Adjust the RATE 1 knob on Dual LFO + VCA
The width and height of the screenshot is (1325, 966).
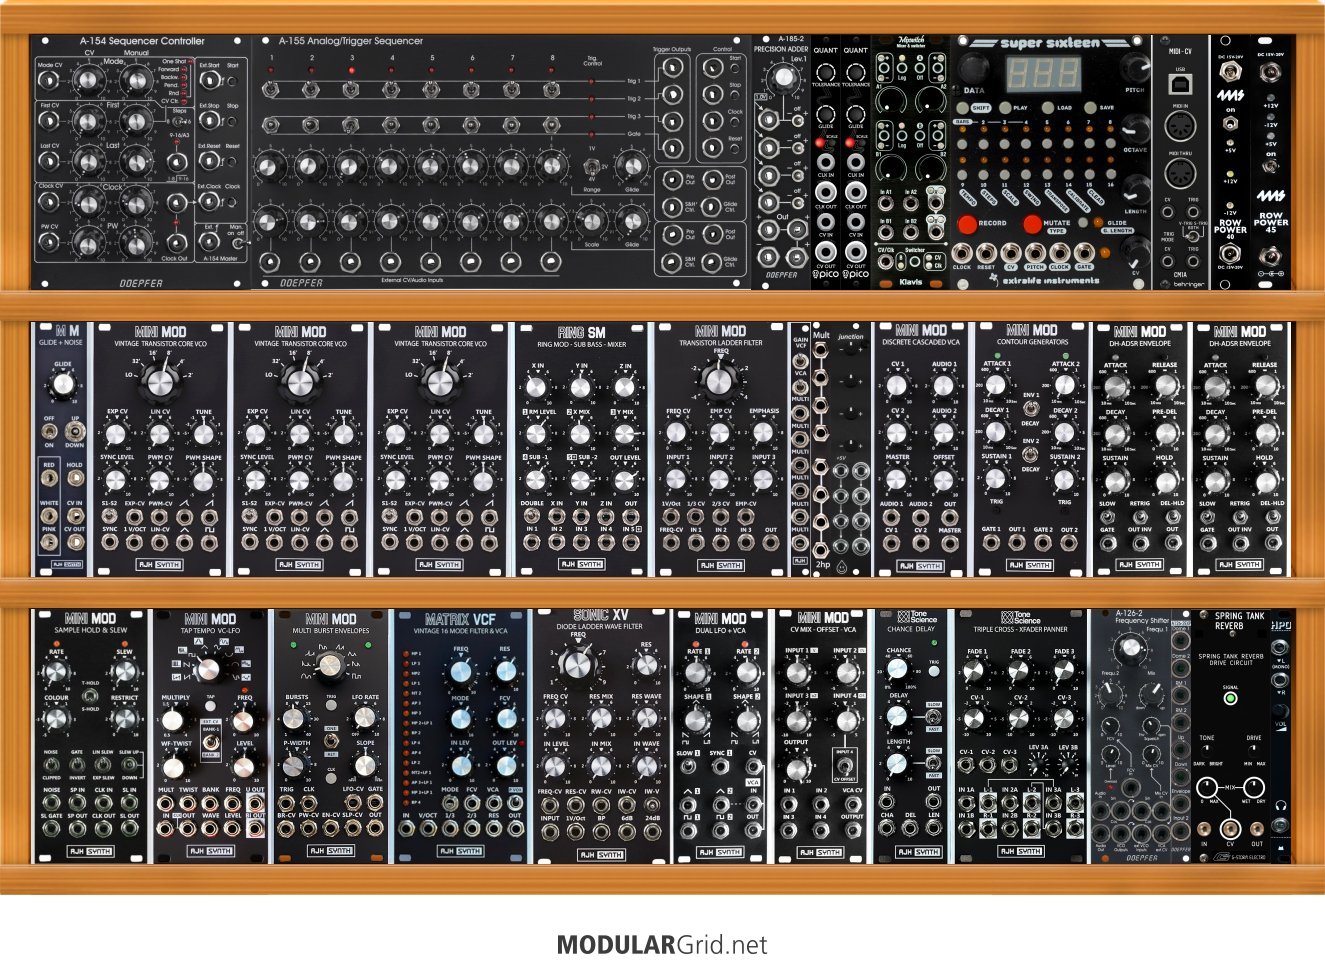tap(697, 672)
